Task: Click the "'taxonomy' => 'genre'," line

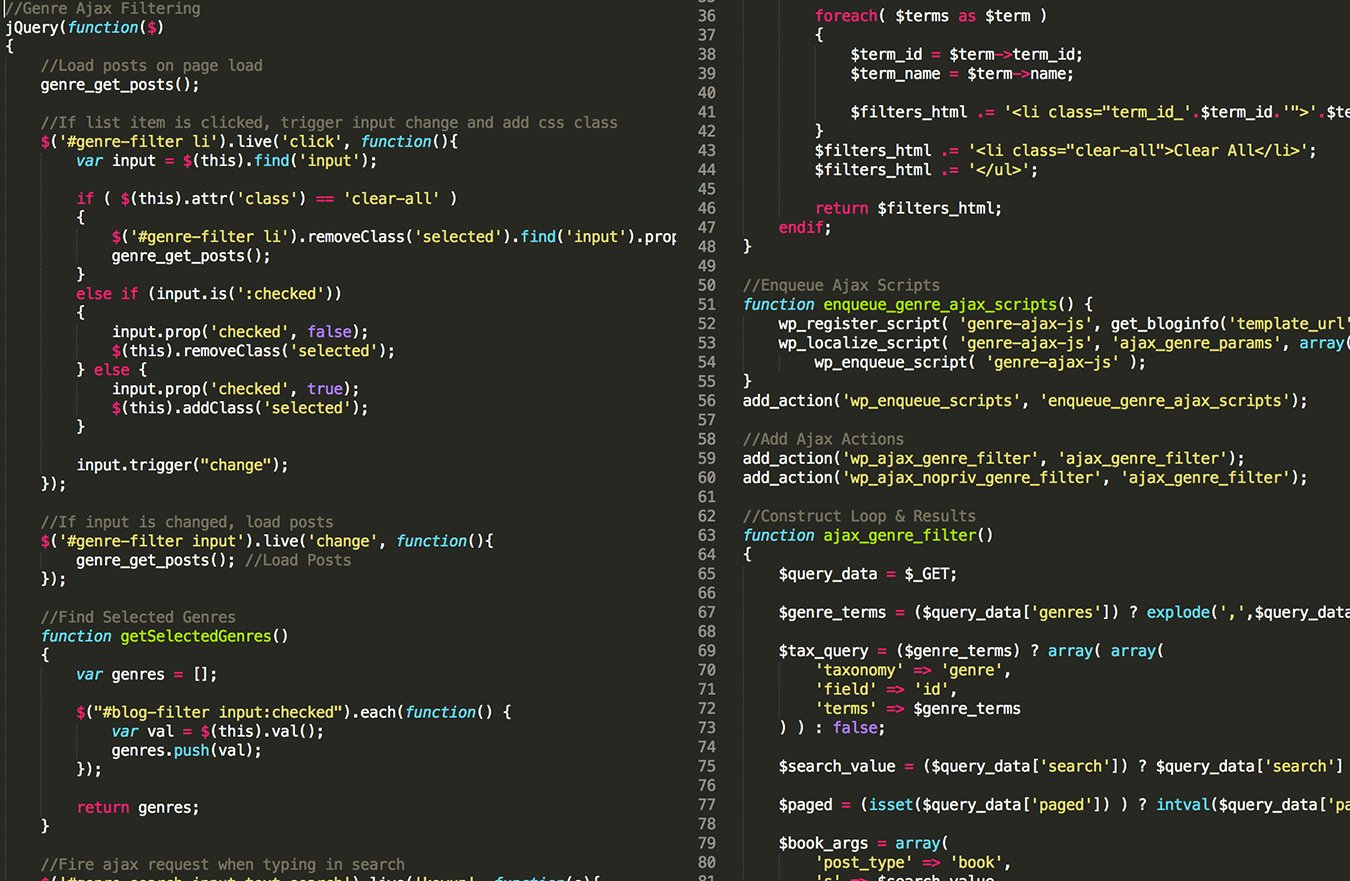Action: 913,670
